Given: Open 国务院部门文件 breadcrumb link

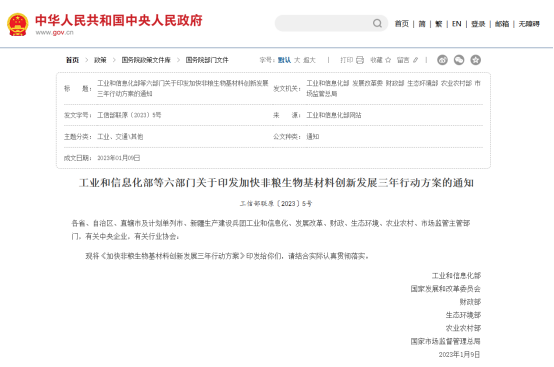Looking at the screenshot, I should 207,60.
